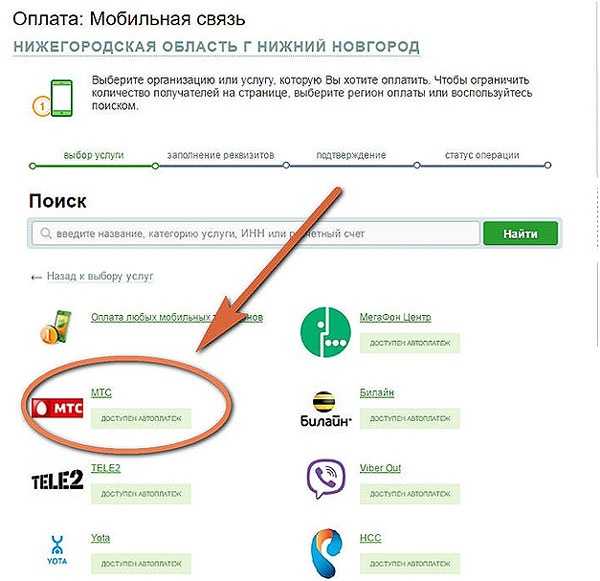Click the Beeline striped logo icon
This screenshot has height=581, width=600.
pos(325,409)
